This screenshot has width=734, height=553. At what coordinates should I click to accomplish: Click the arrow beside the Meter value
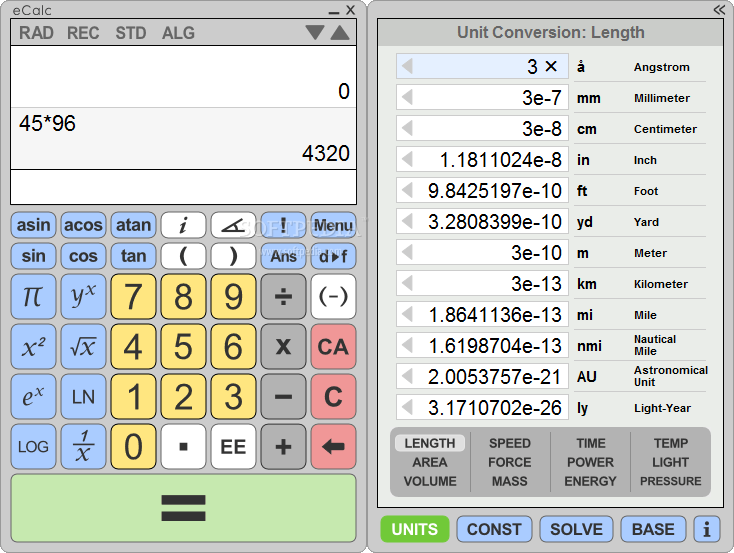407,252
